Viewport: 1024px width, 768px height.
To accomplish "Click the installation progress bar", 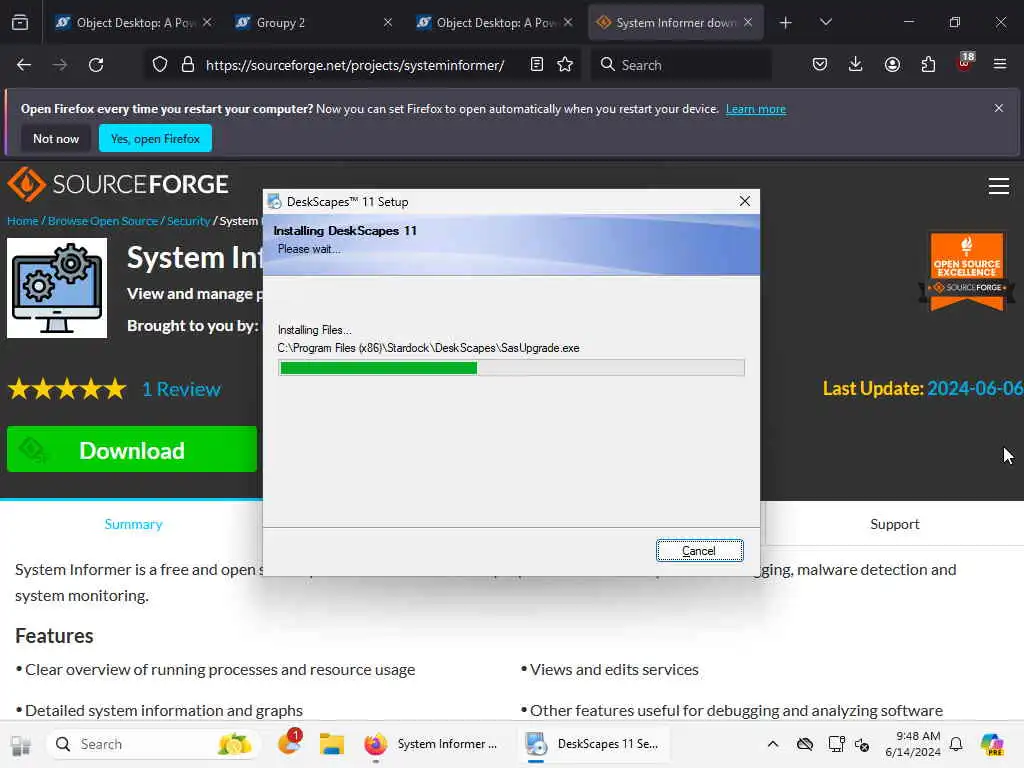I will click(511, 368).
